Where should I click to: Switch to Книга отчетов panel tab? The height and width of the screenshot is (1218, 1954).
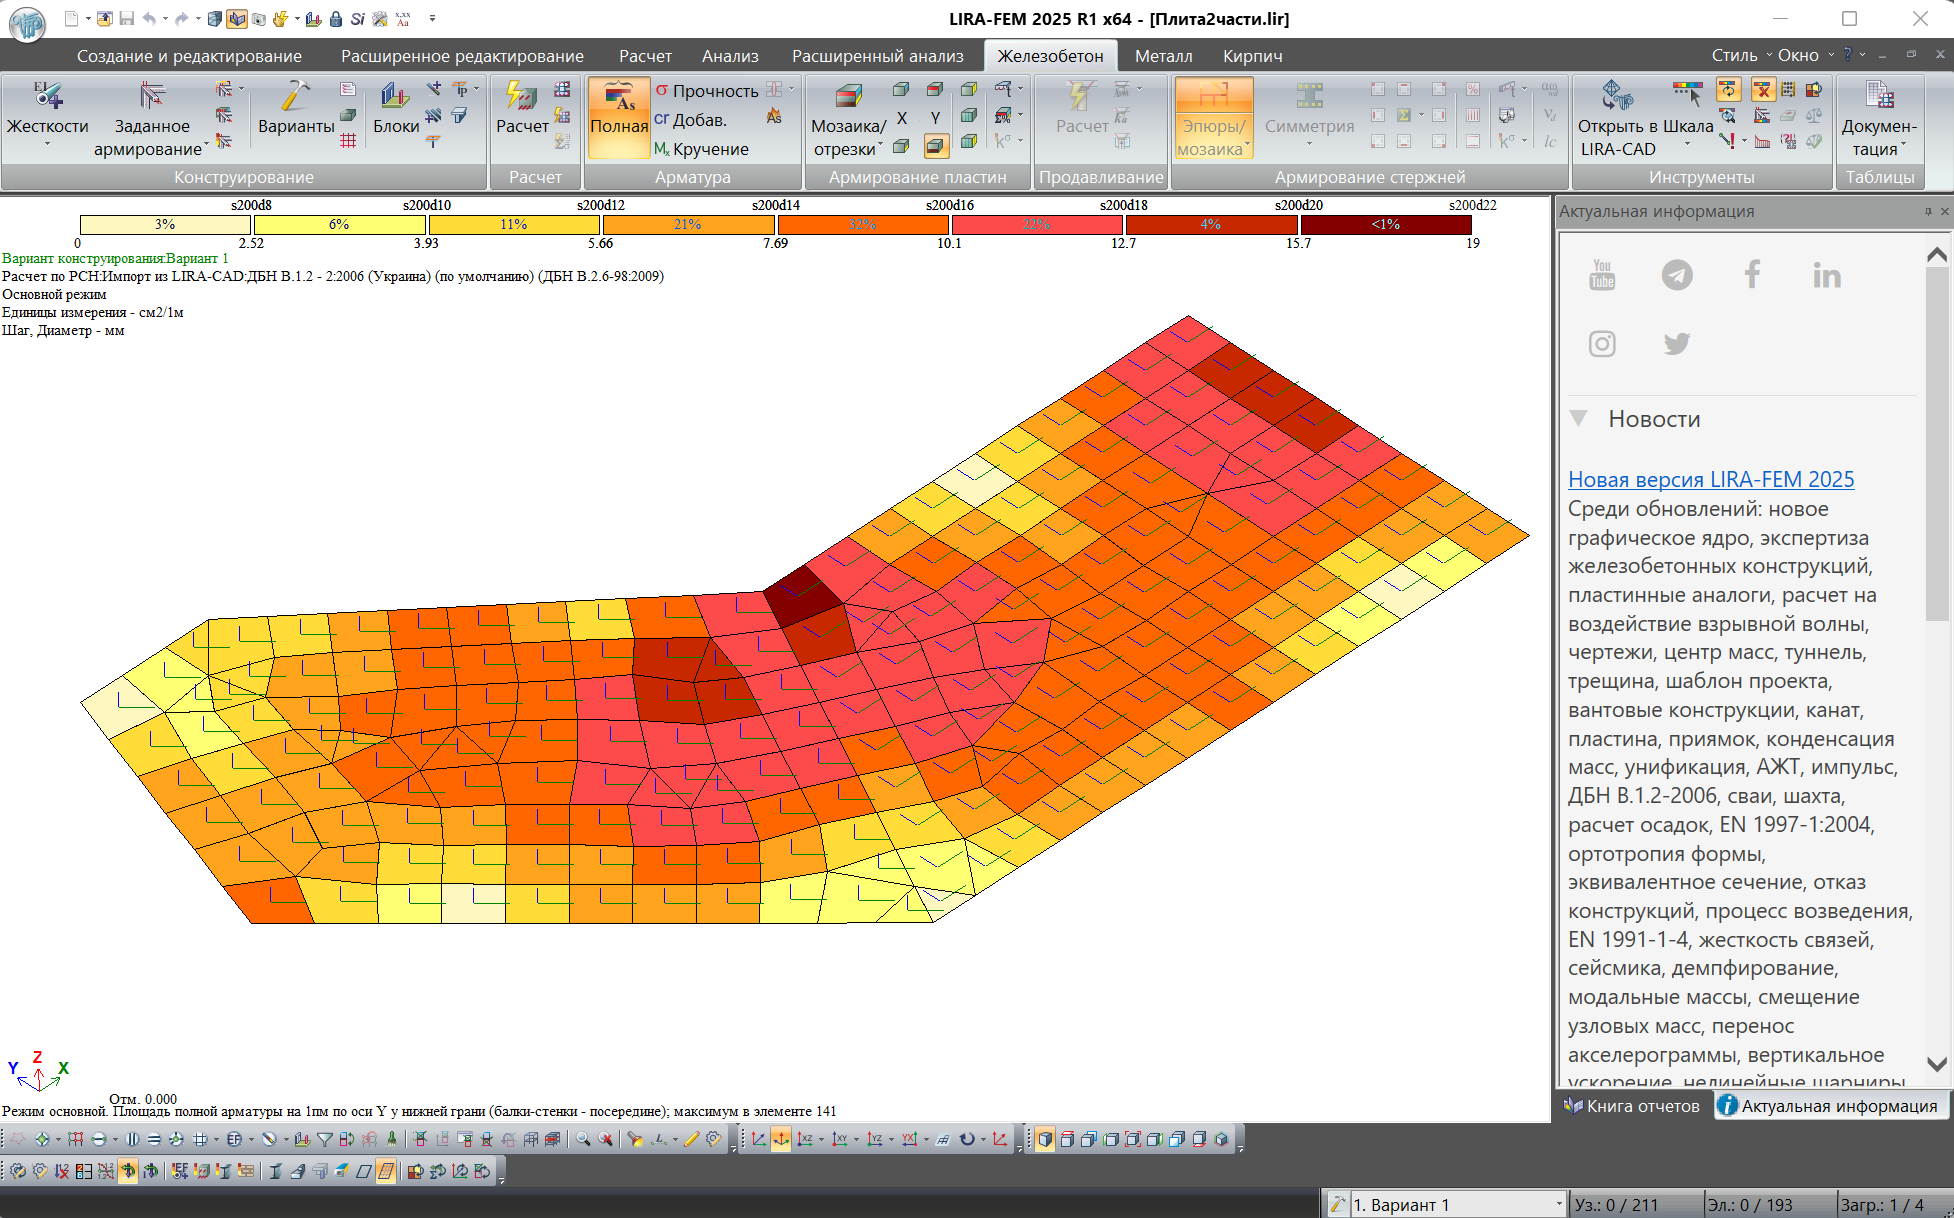[1632, 1106]
